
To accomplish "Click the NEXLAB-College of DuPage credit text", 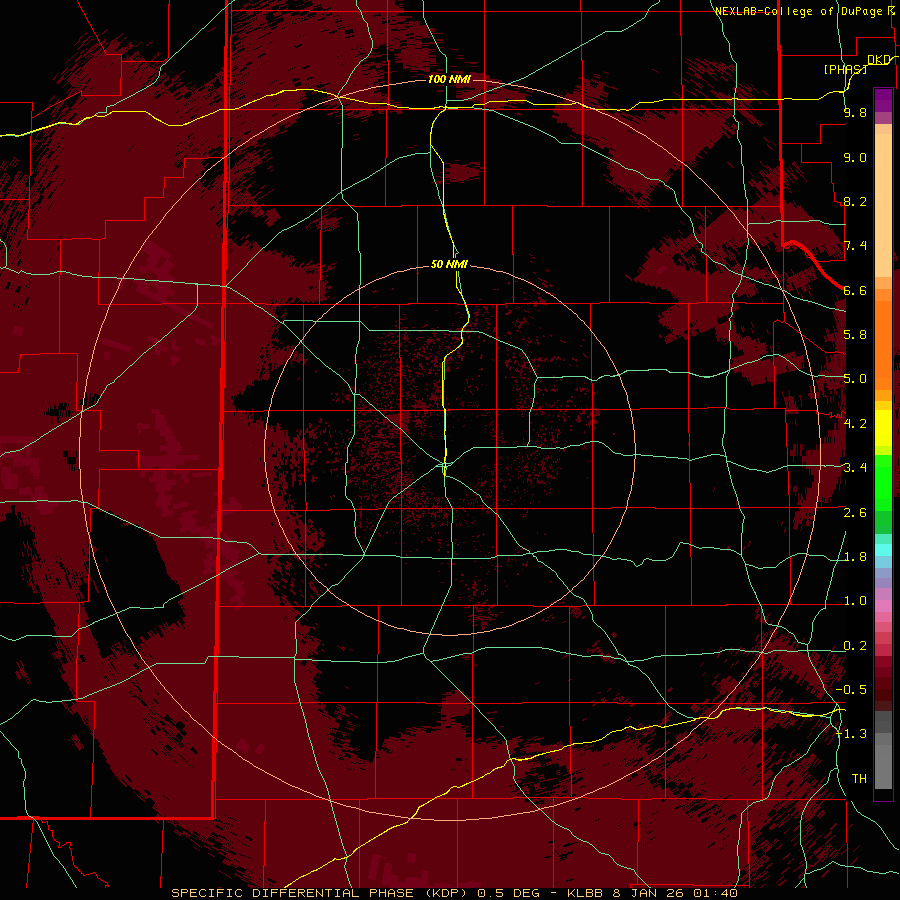I will tap(799, 11).
